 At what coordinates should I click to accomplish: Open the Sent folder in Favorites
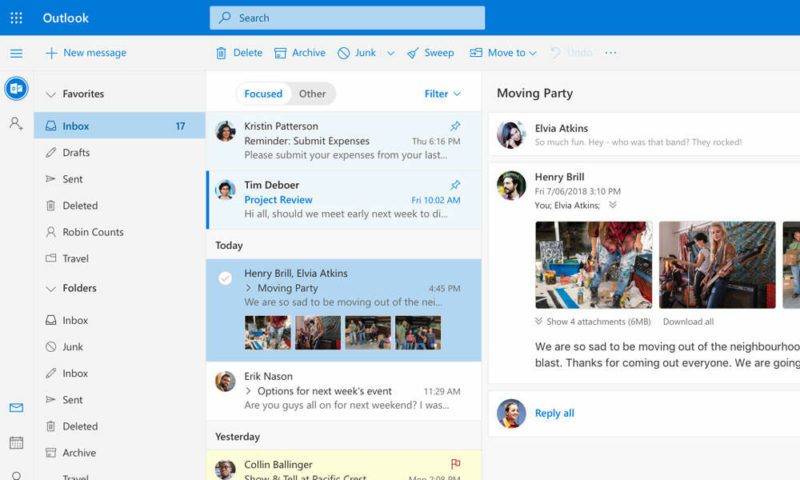point(119,179)
